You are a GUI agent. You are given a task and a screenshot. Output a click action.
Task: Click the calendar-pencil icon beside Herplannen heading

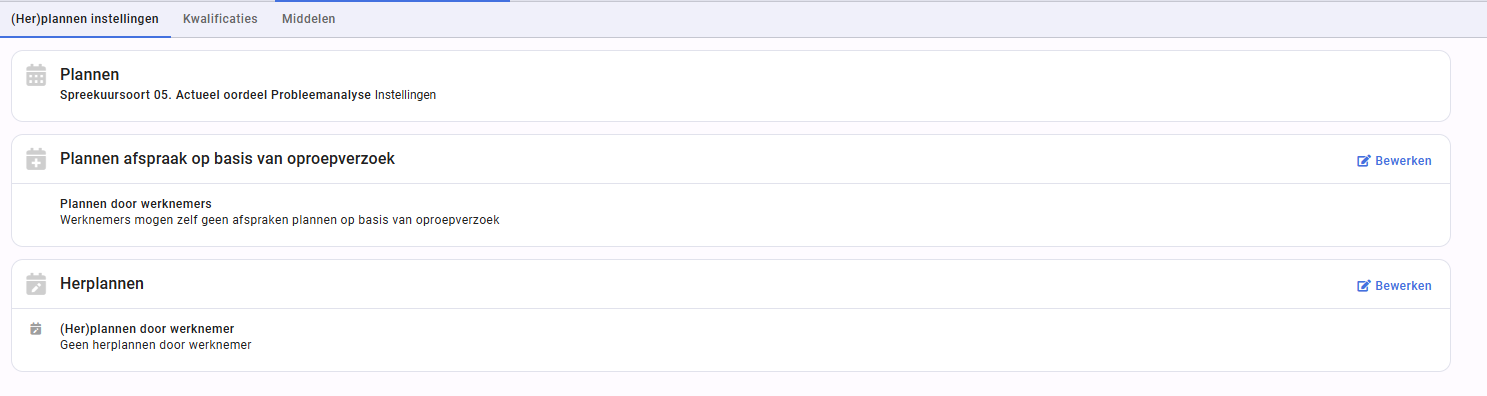[36, 284]
